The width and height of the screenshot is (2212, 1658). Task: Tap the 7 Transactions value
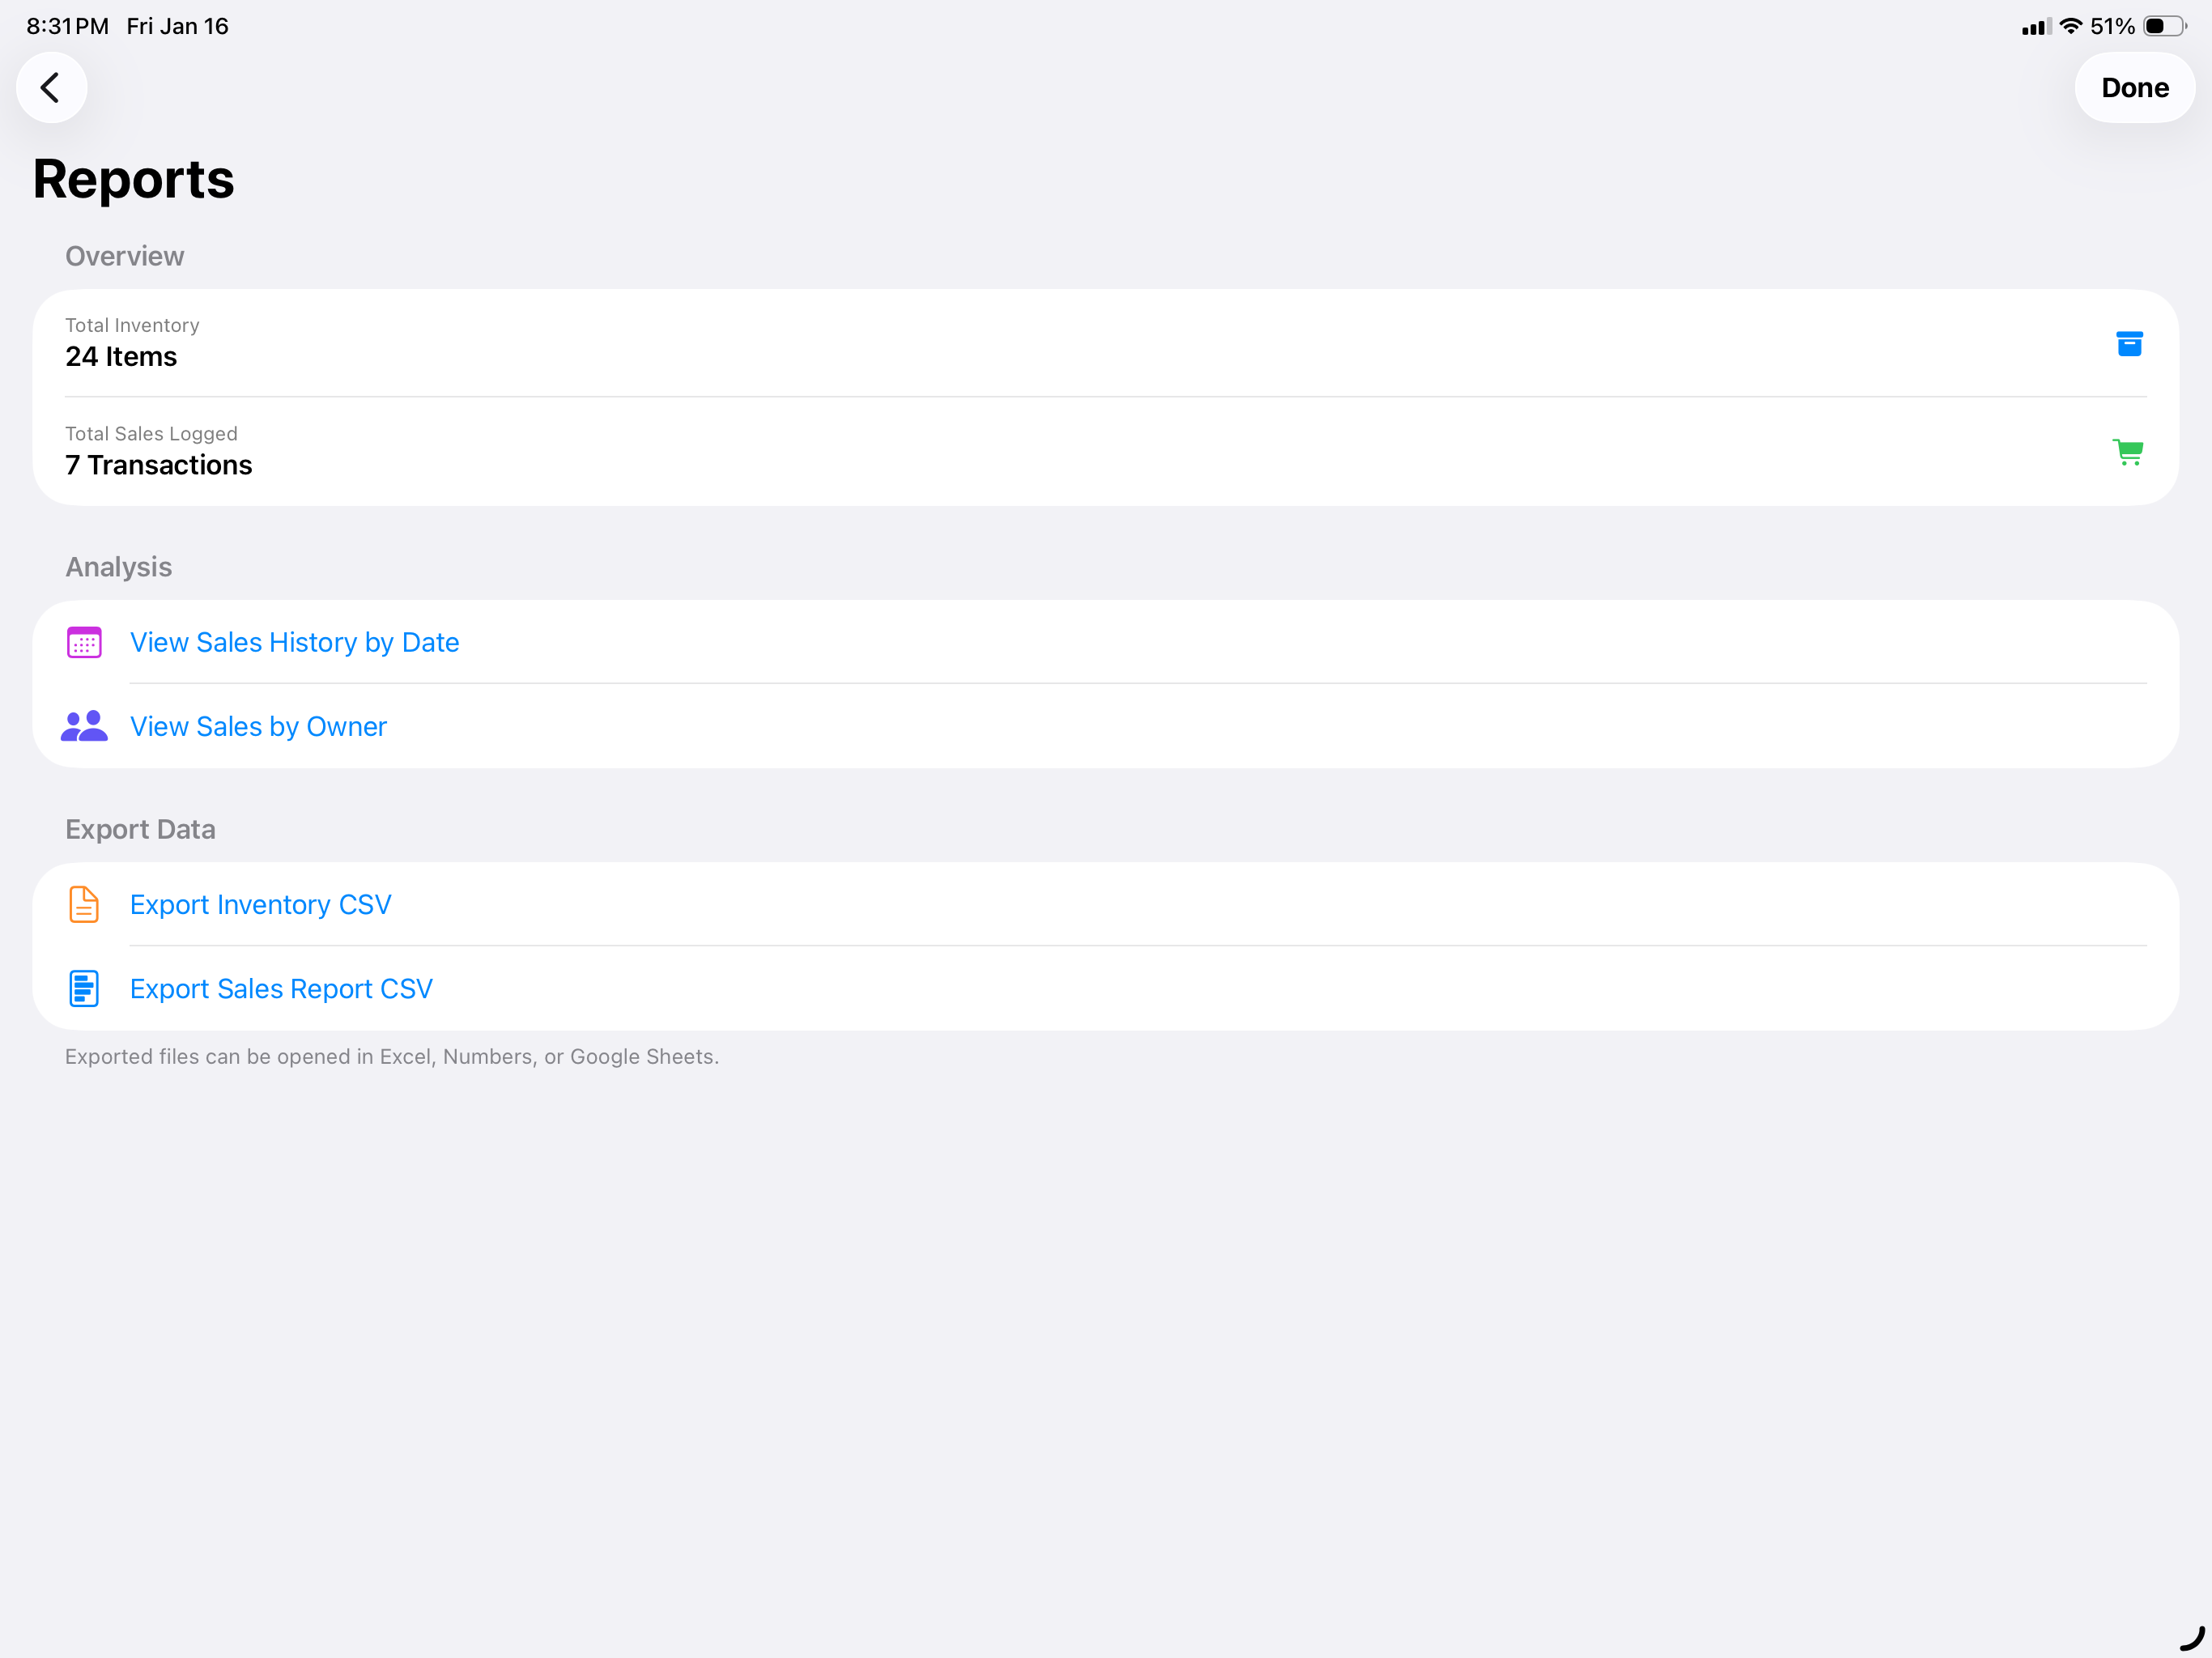pyautogui.click(x=159, y=465)
